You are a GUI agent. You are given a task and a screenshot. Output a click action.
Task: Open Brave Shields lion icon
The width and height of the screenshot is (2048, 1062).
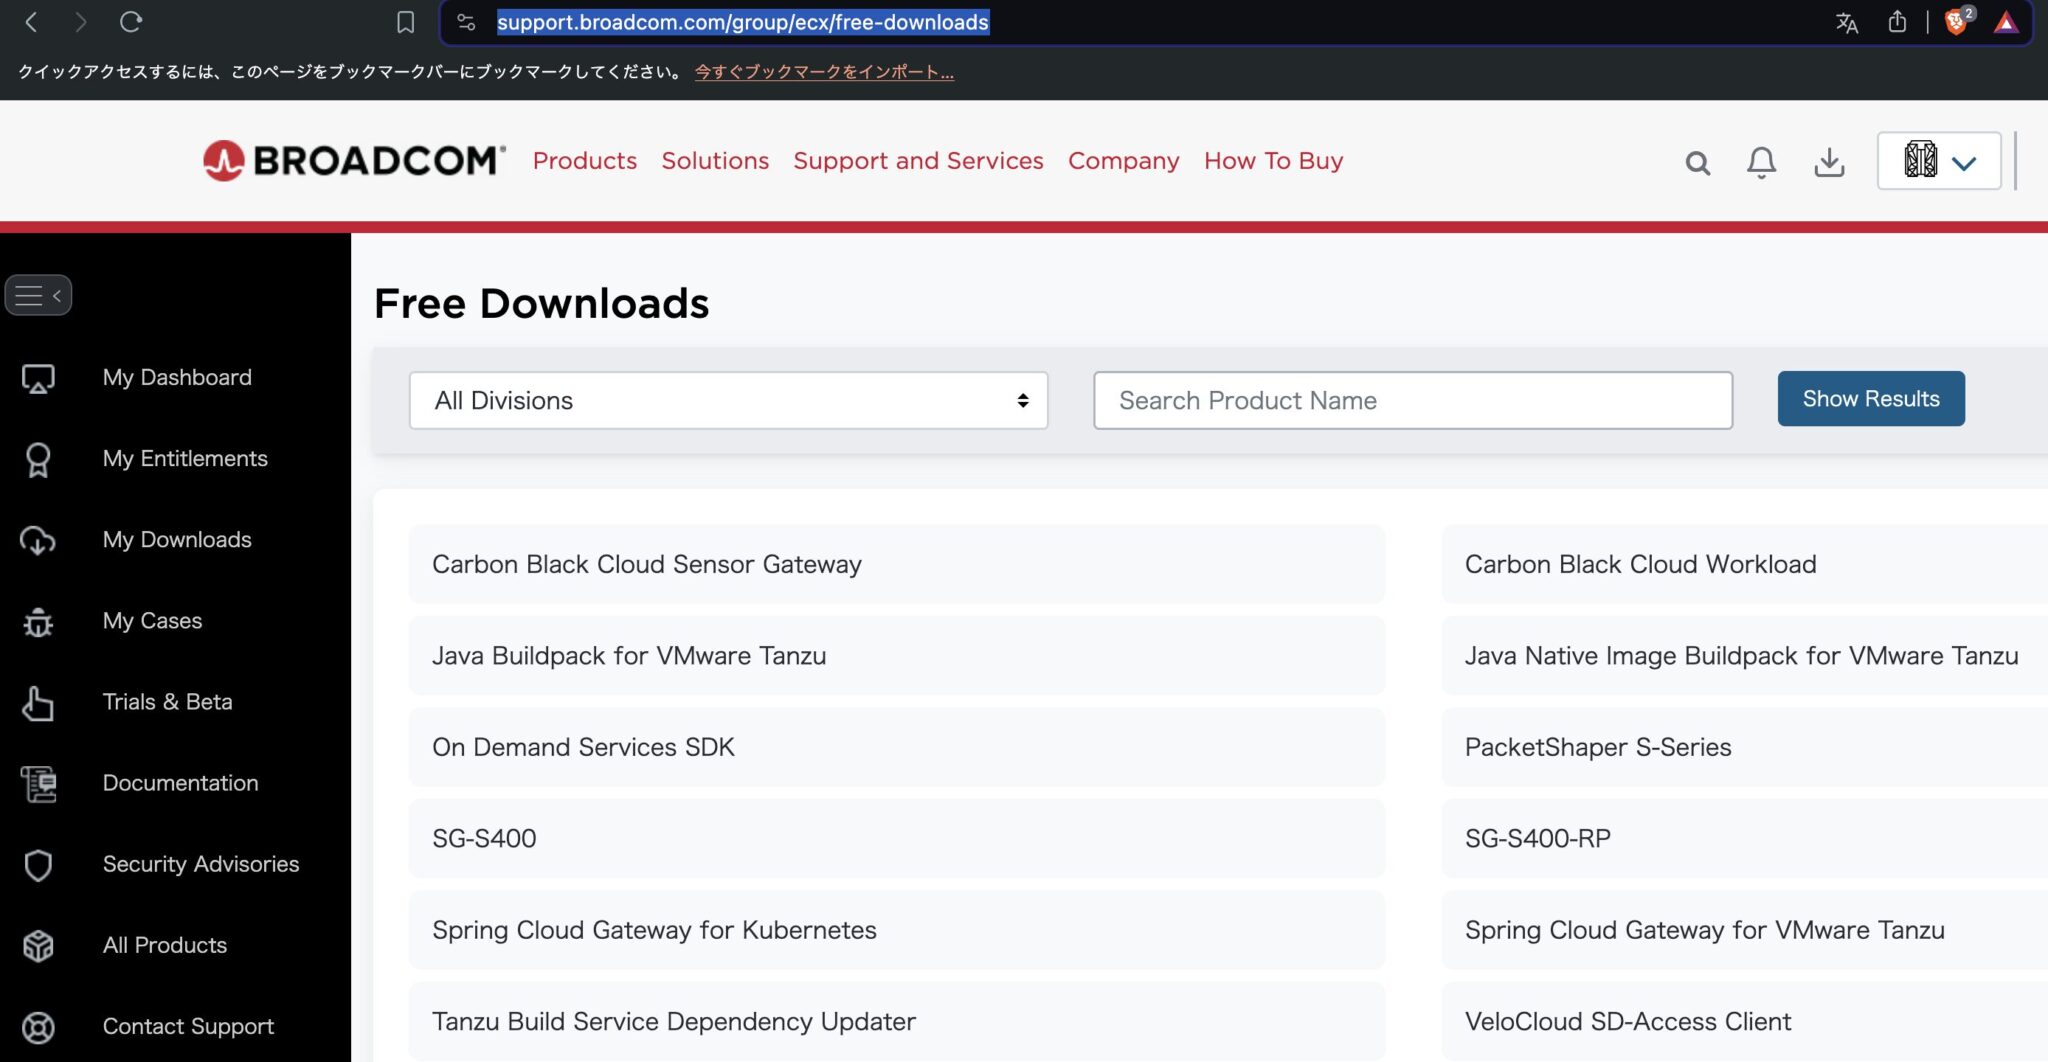(x=1957, y=21)
